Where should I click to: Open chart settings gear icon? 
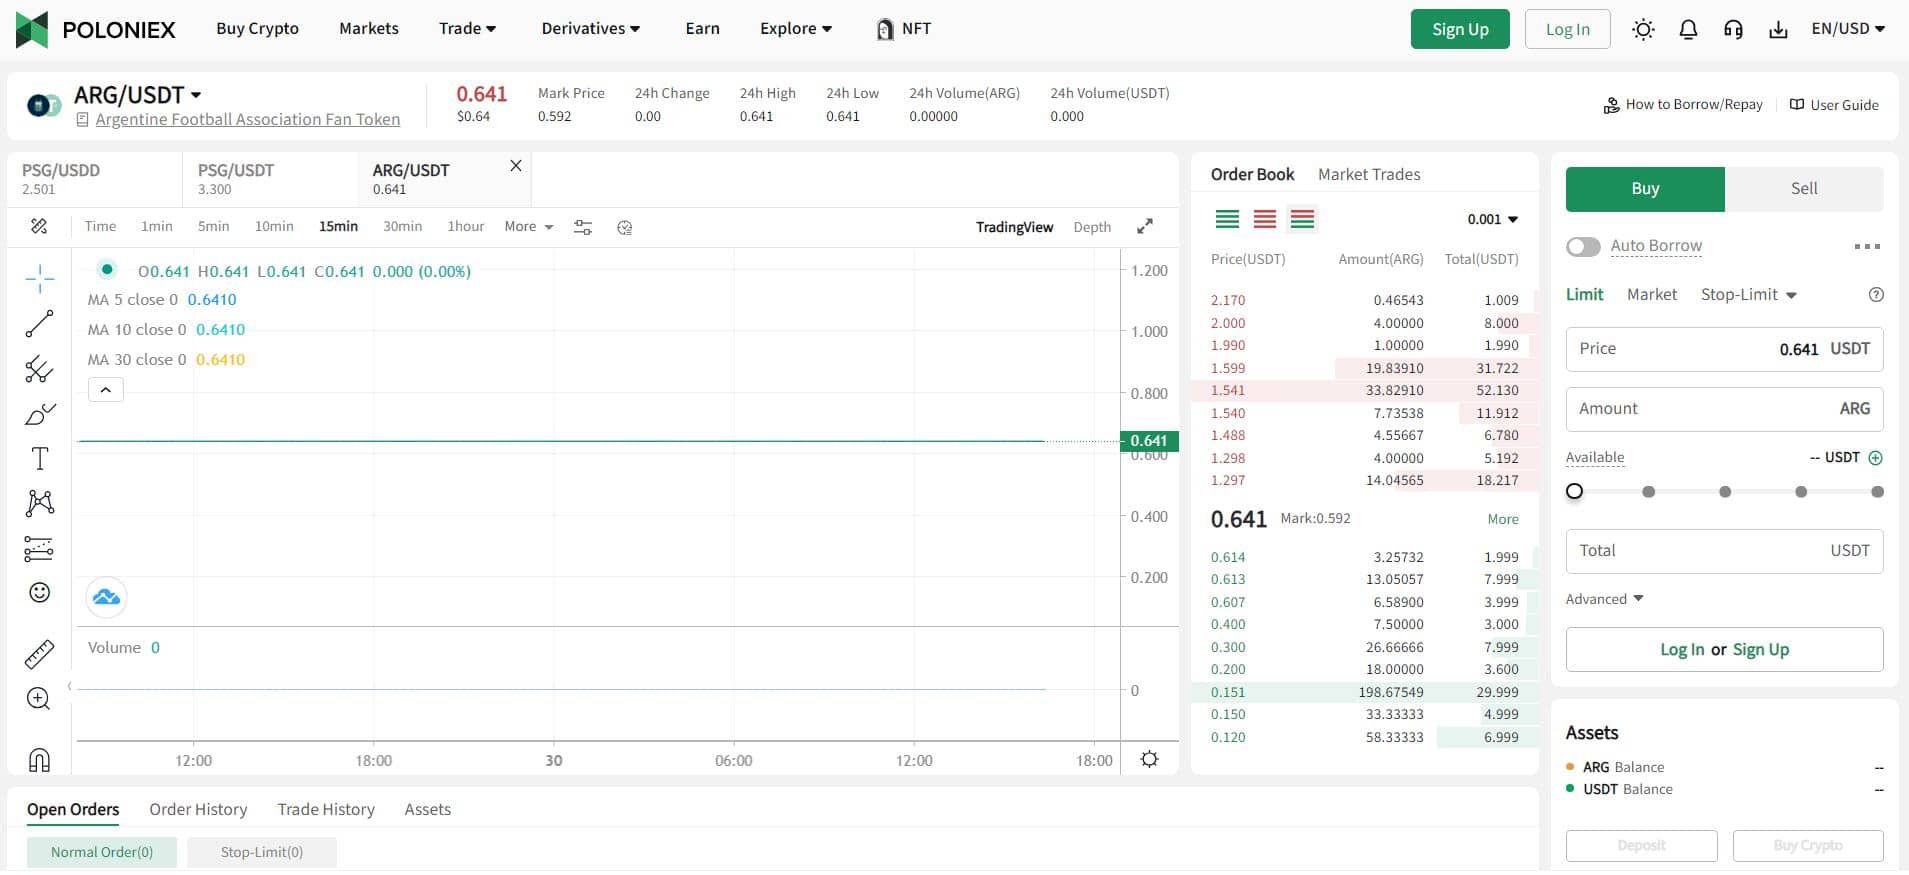(1150, 759)
